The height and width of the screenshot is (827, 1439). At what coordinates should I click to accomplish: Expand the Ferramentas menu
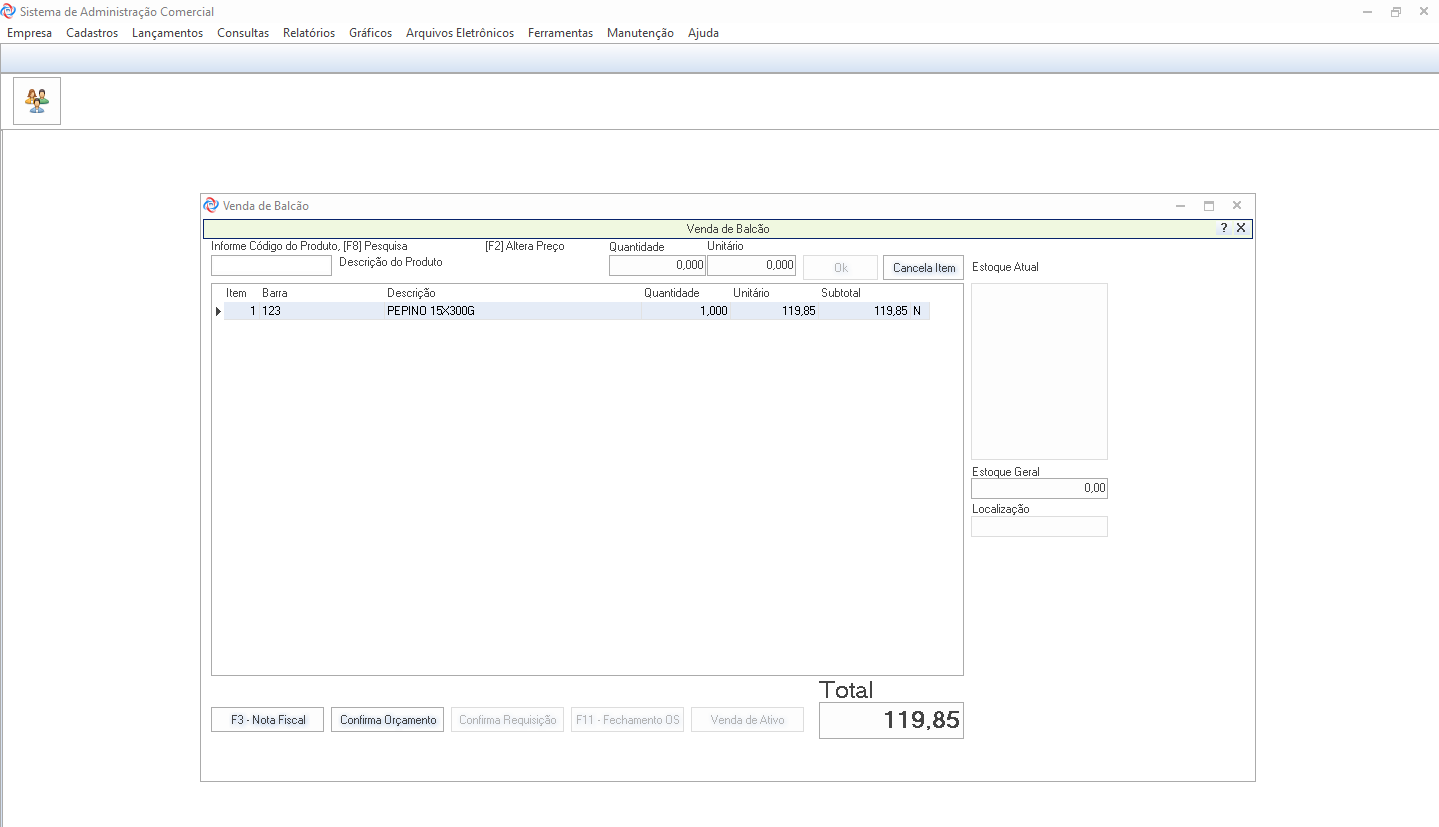[560, 33]
